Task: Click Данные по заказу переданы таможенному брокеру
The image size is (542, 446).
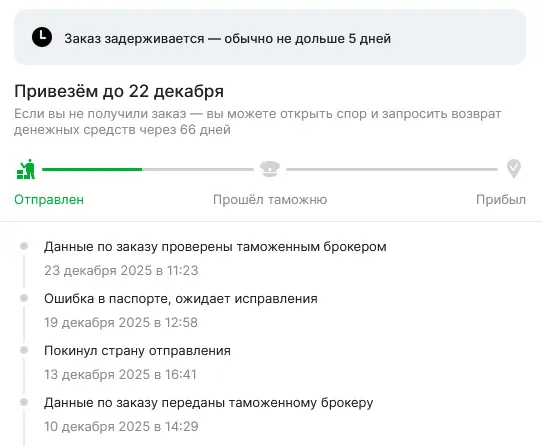Action: click(x=209, y=403)
